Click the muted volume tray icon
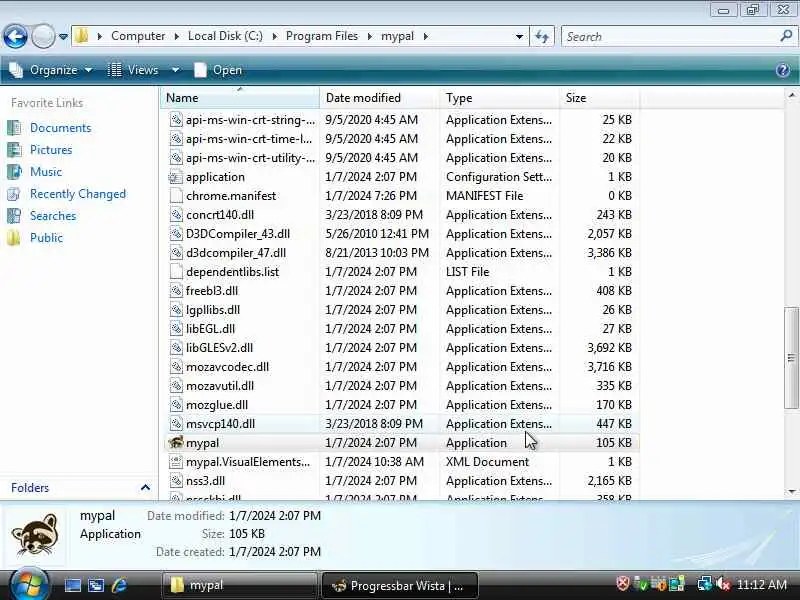 (722, 585)
